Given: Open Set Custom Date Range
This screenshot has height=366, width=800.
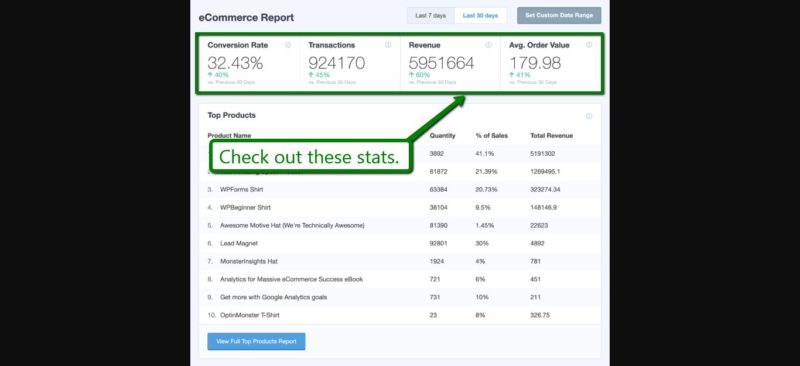Looking at the screenshot, I should [559, 15].
